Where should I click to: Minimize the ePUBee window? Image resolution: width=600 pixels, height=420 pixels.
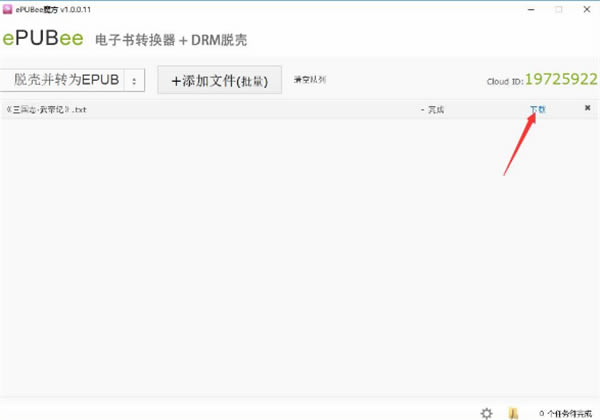click(531, 10)
